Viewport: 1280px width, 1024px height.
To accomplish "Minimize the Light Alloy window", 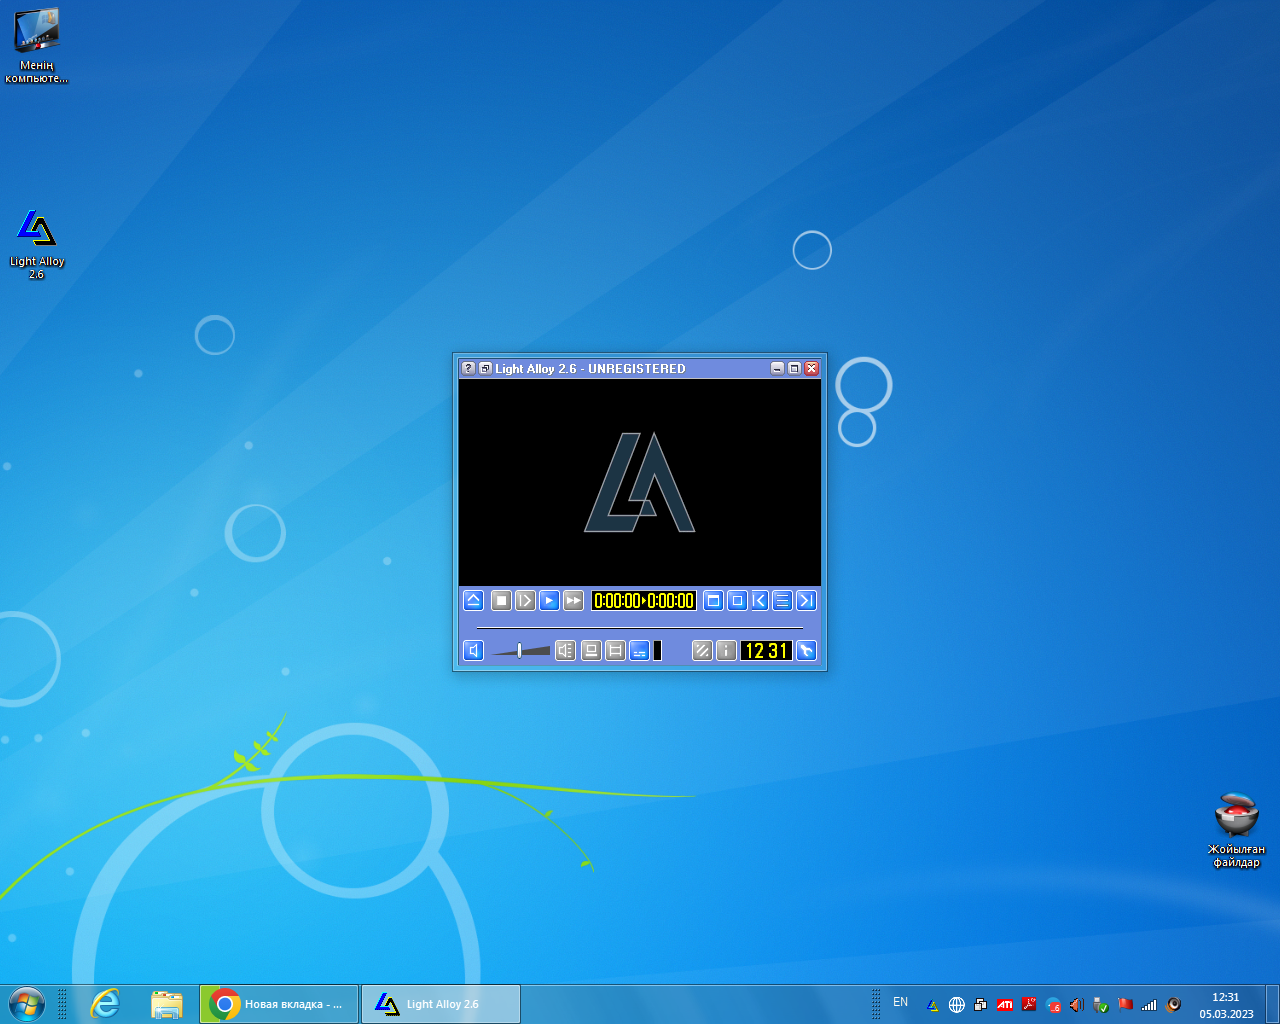I will point(777,368).
